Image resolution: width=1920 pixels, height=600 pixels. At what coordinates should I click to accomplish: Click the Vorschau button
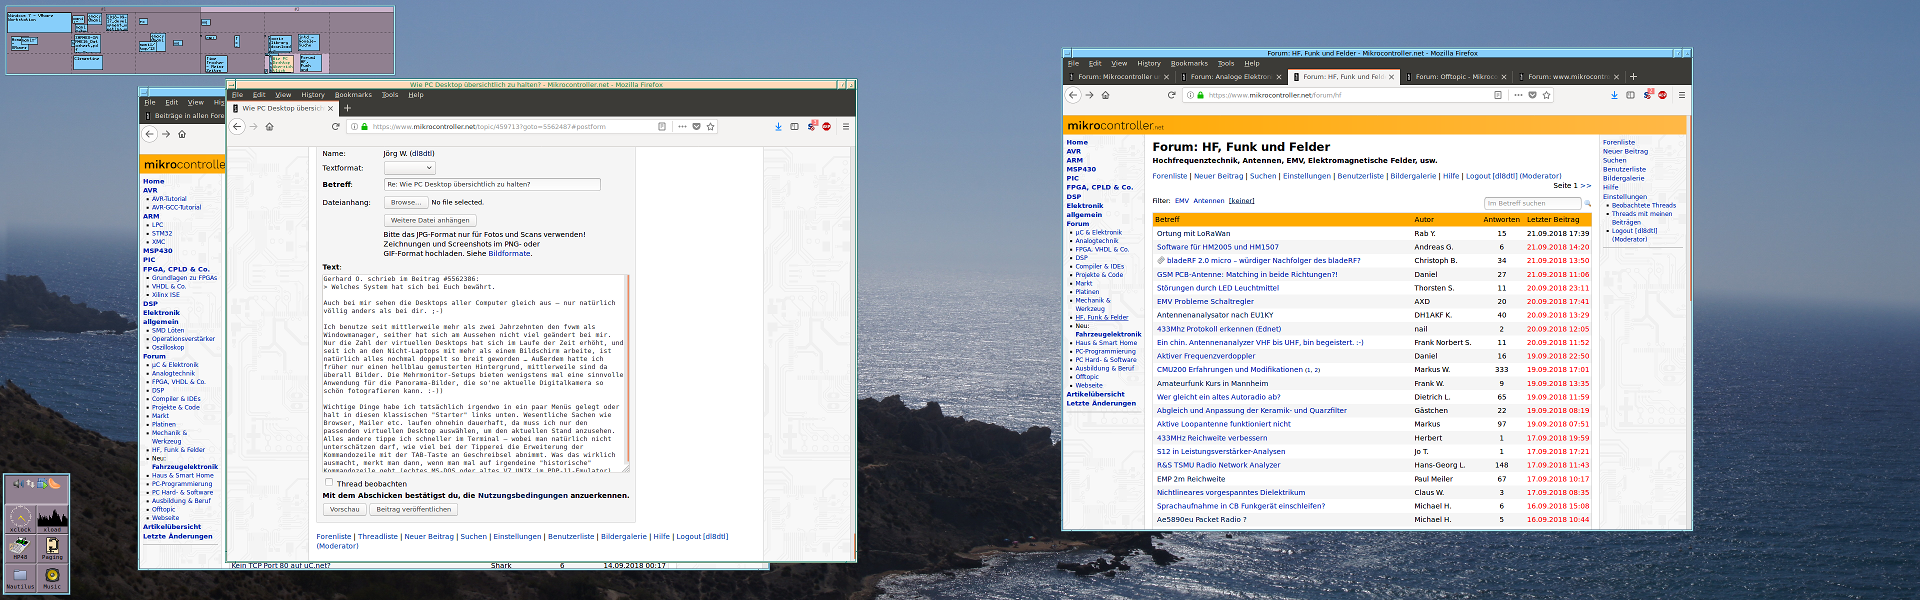click(345, 509)
